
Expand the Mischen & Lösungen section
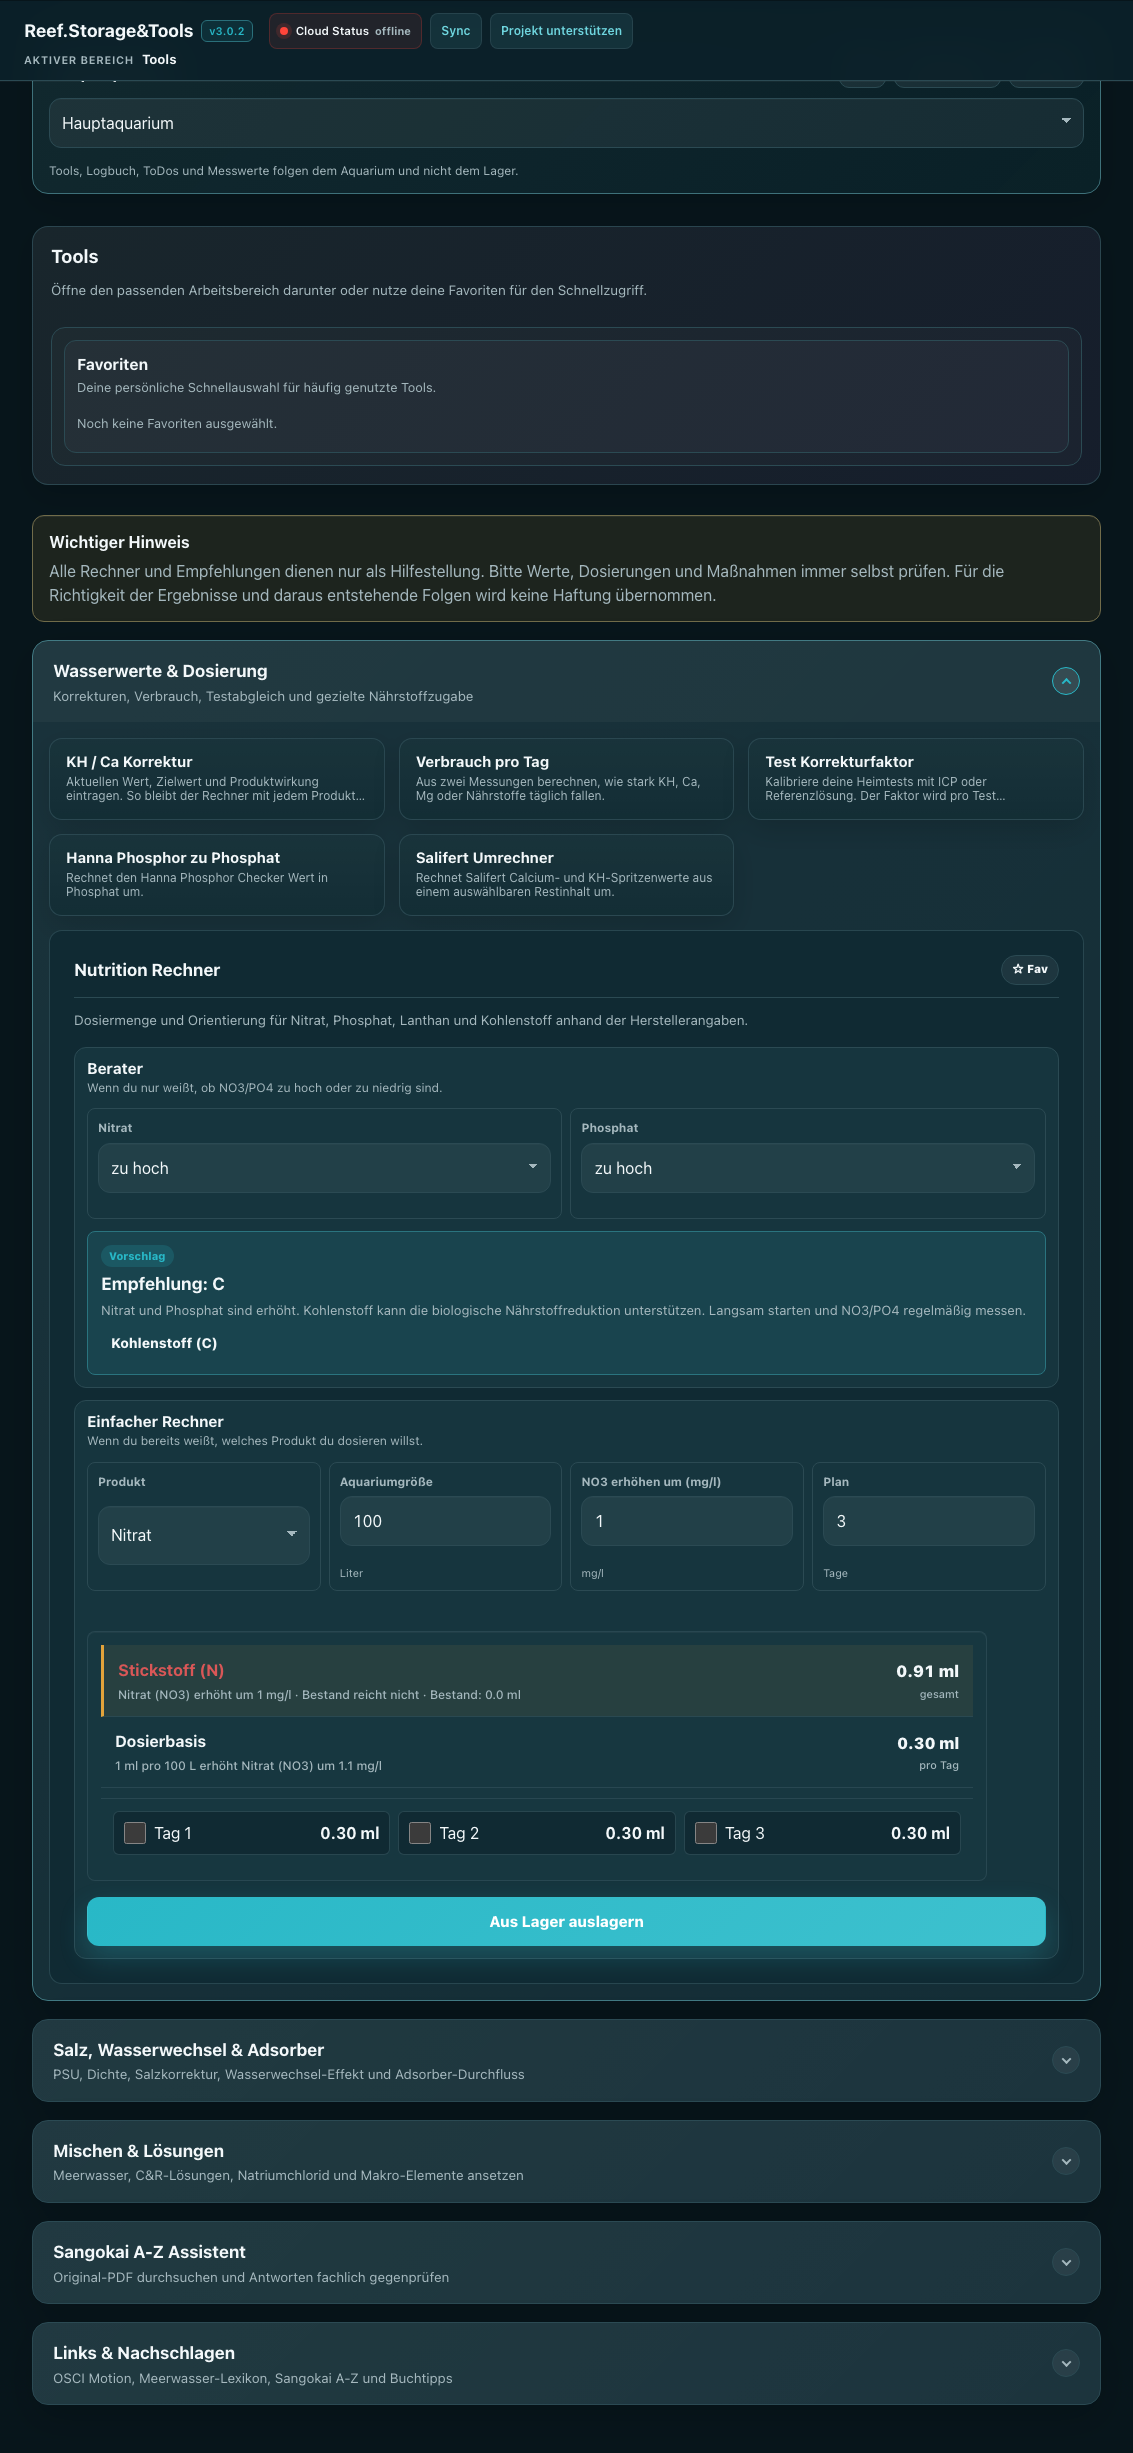pyautogui.click(x=1065, y=2161)
